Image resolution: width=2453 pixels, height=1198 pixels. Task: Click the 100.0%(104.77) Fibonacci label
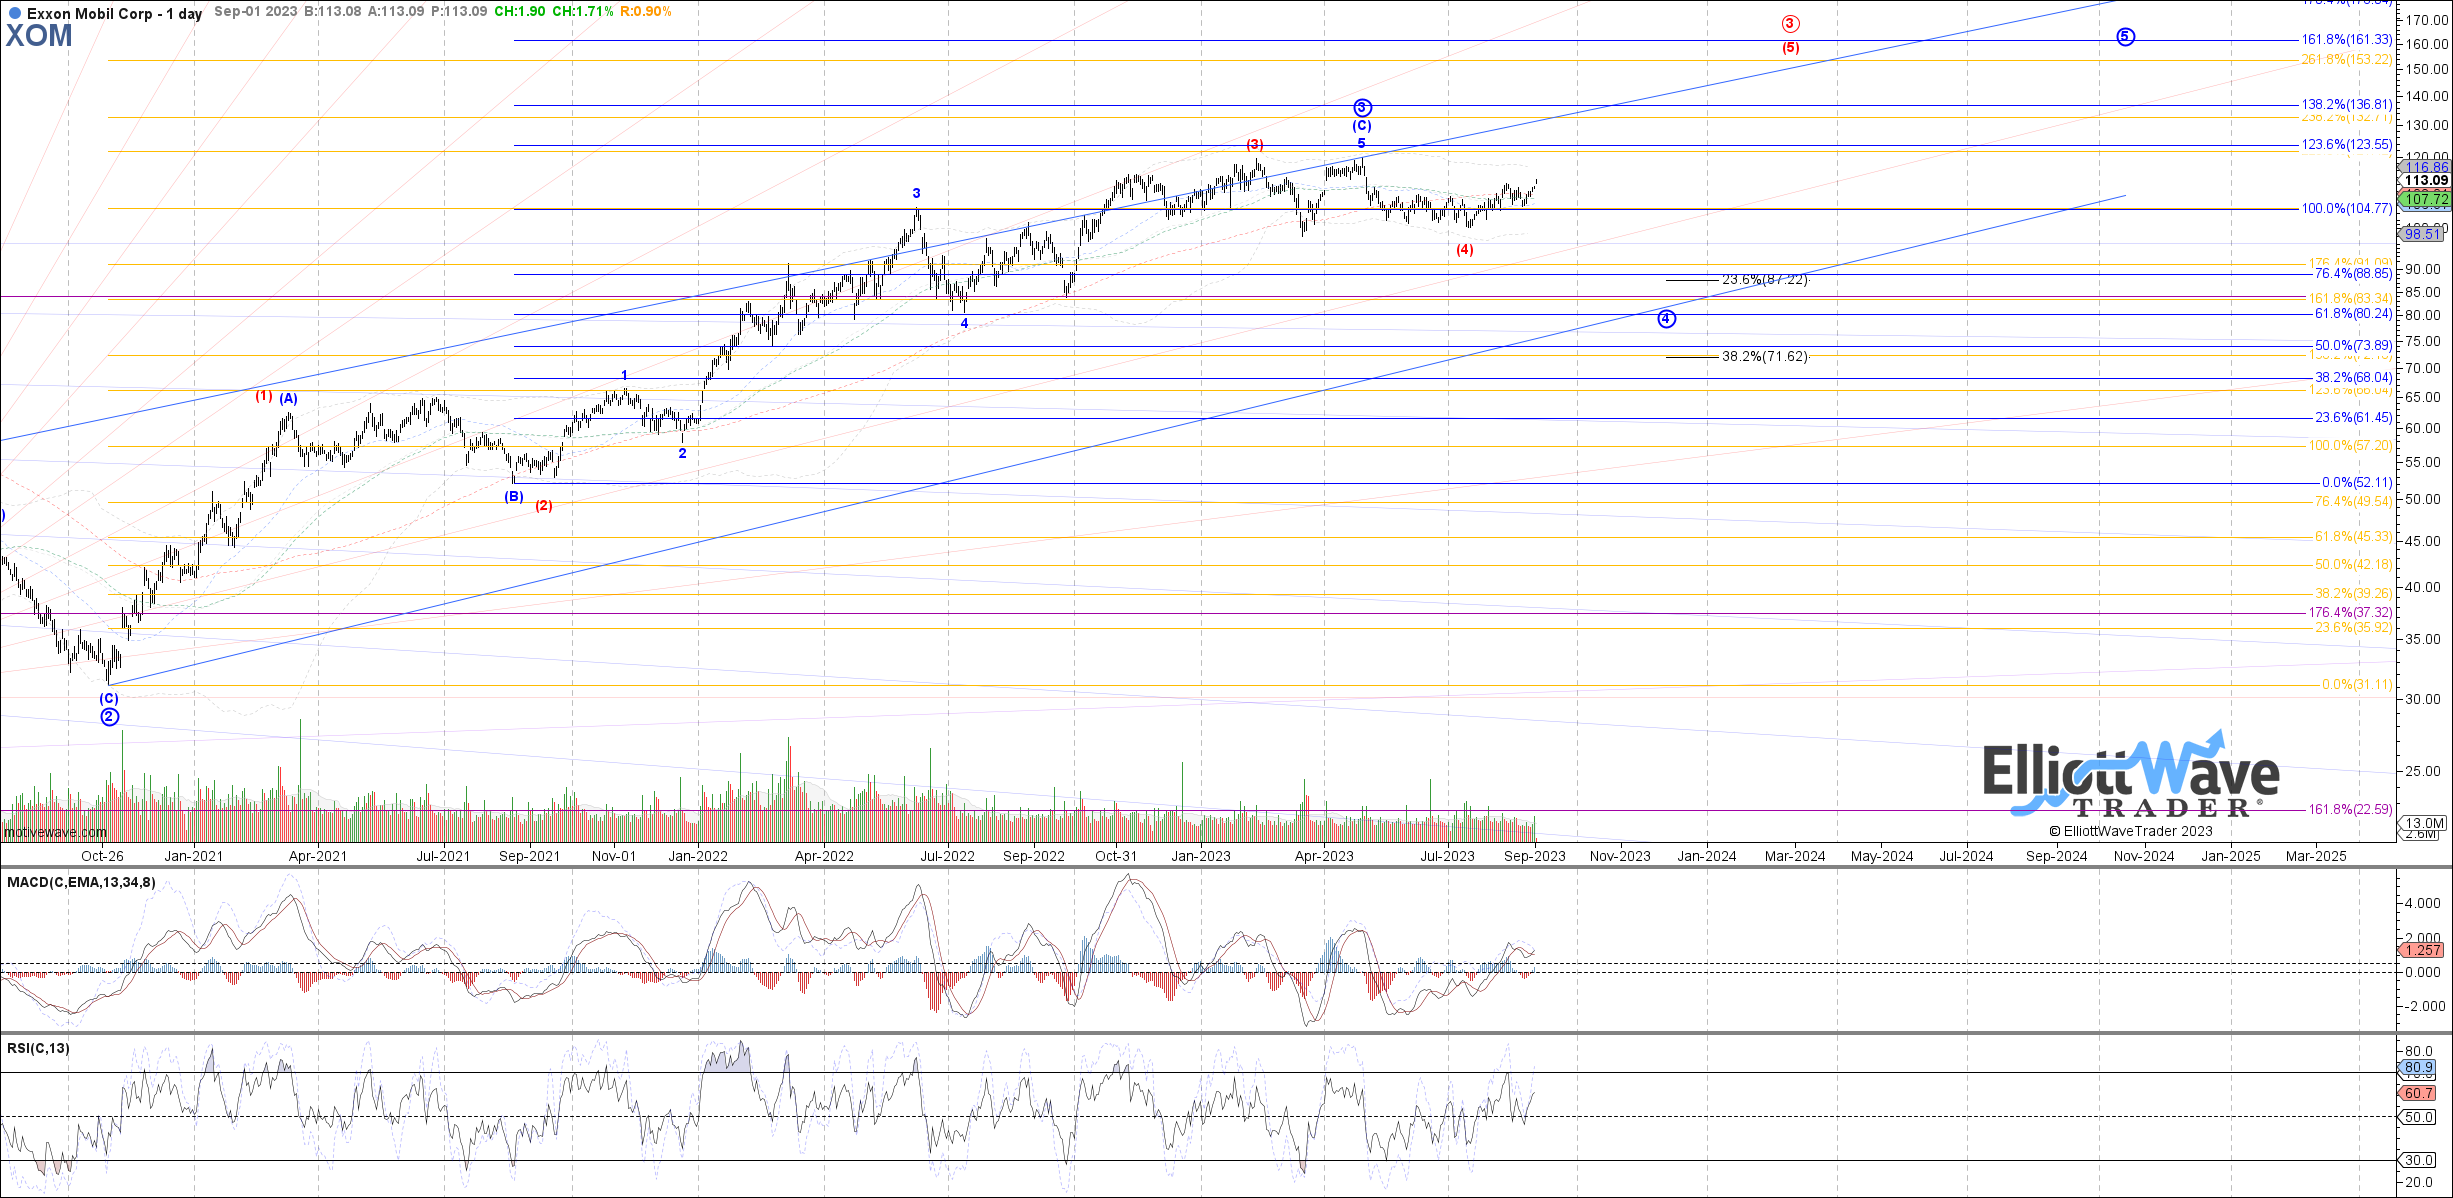2347,209
